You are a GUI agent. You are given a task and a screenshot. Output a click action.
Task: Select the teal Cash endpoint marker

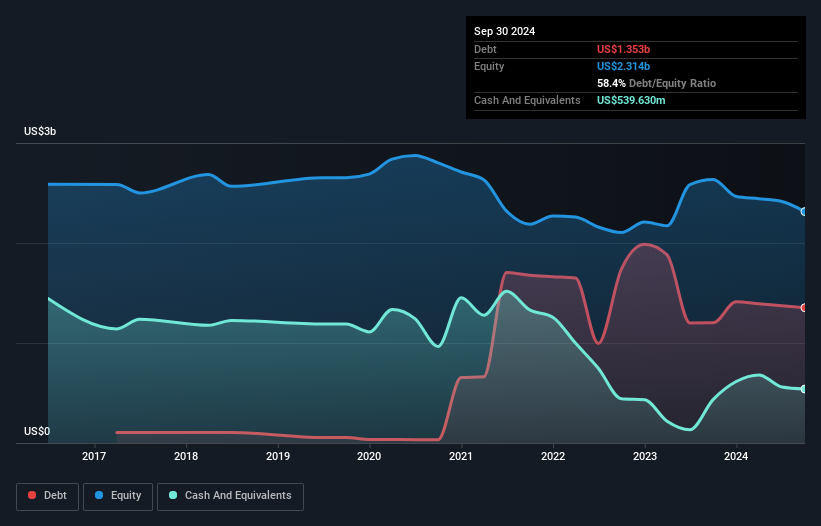804,389
